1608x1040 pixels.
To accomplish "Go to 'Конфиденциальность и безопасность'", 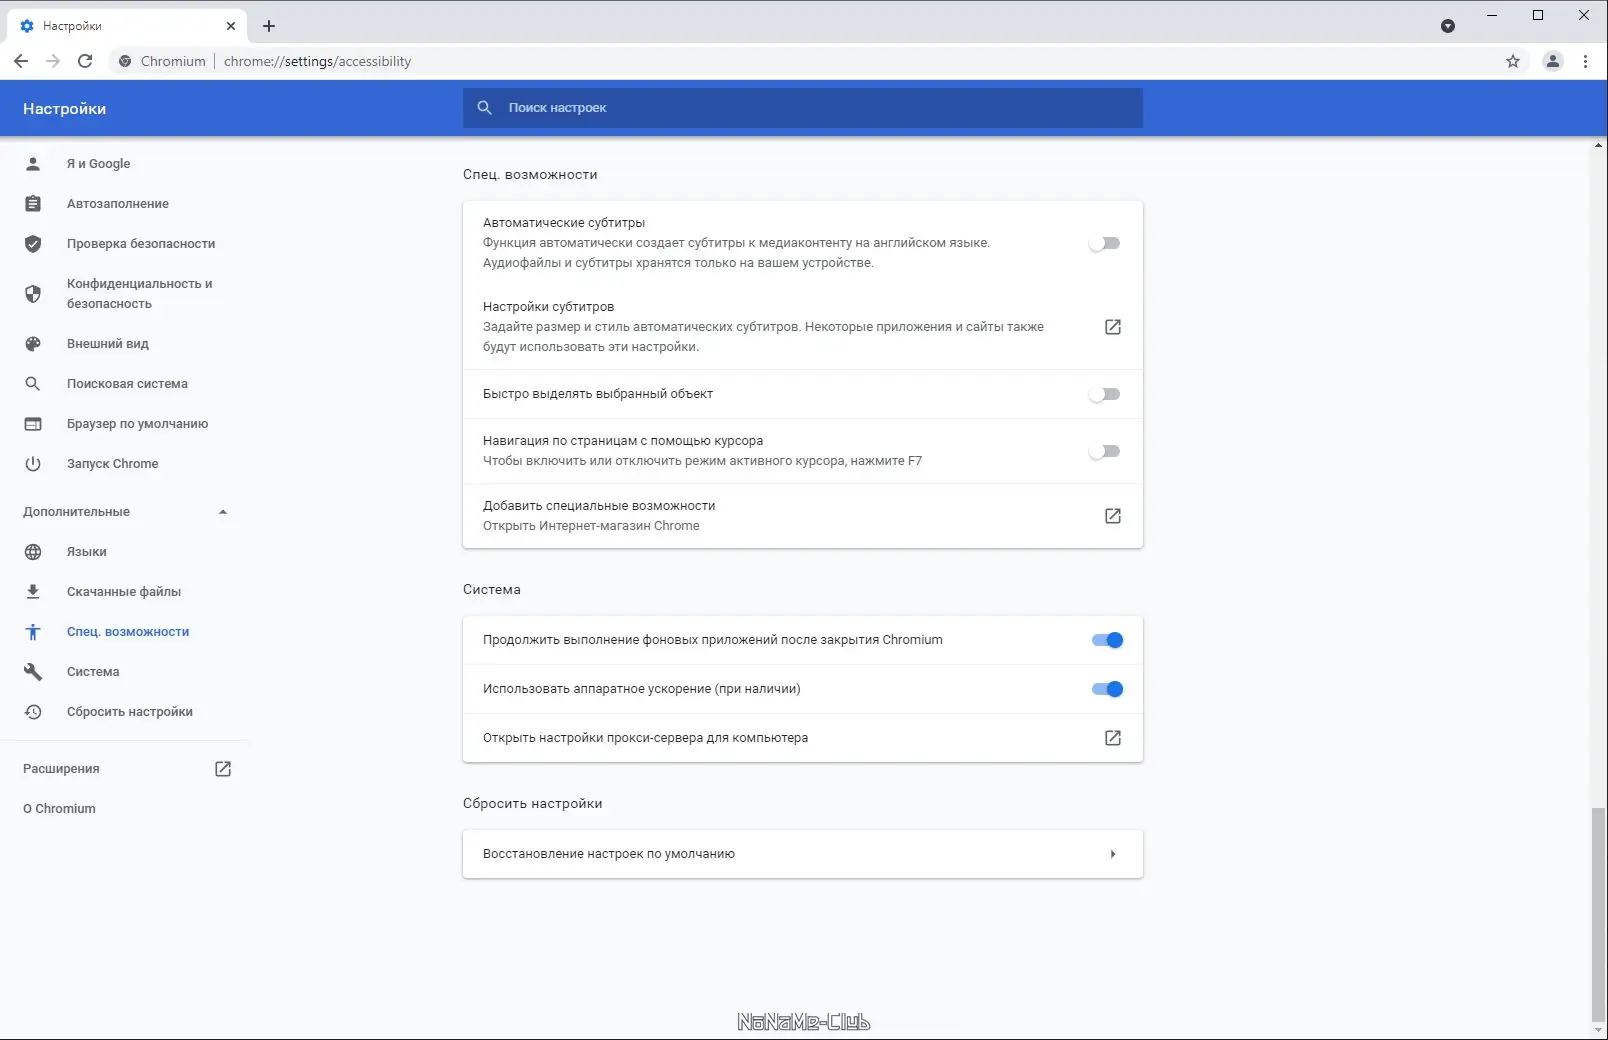I will coord(137,293).
